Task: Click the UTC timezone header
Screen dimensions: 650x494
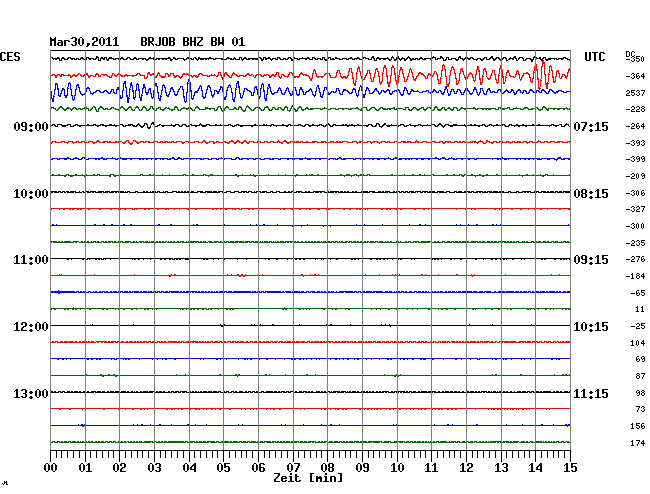Action: 595,57
